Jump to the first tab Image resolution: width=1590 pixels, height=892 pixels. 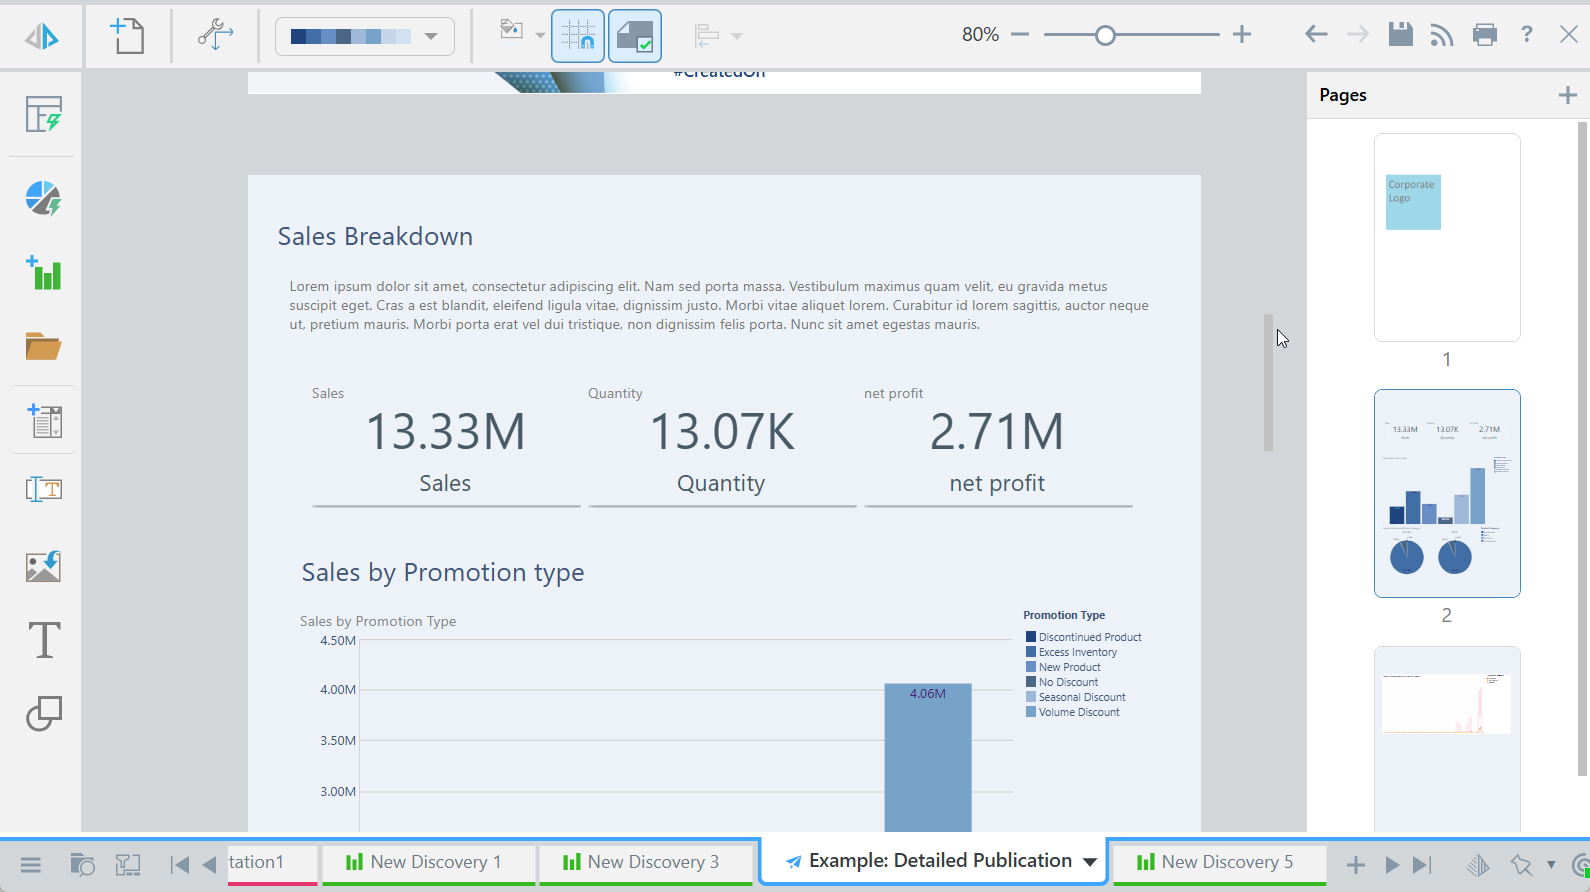(180, 865)
